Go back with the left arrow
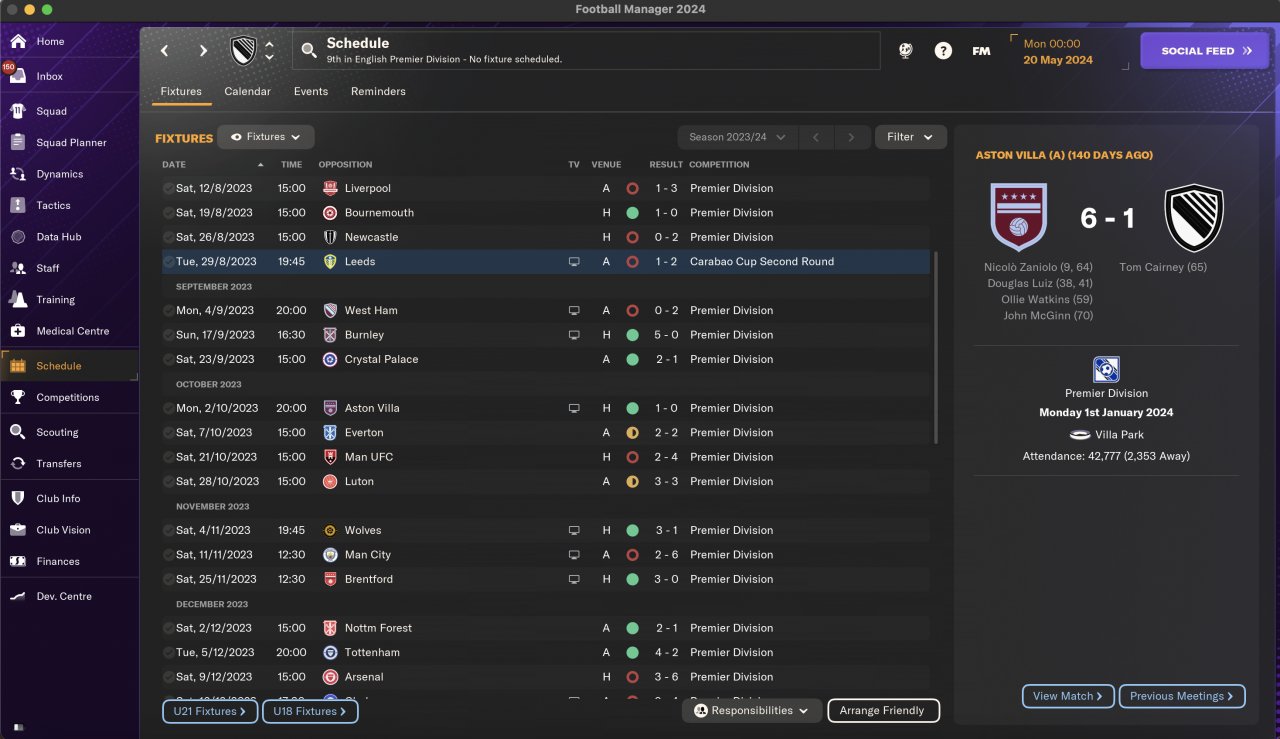1280x739 pixels. [x=165, y=51]
